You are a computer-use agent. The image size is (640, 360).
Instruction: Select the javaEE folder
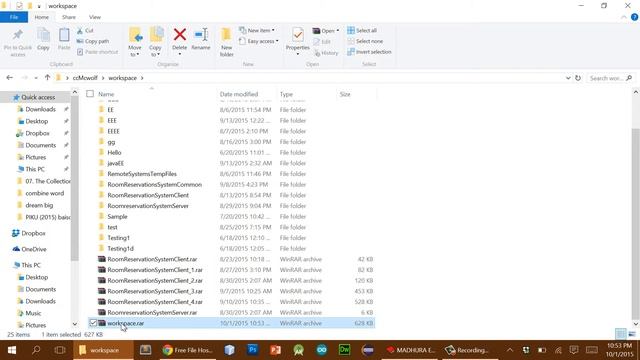[x=116, y=163]
